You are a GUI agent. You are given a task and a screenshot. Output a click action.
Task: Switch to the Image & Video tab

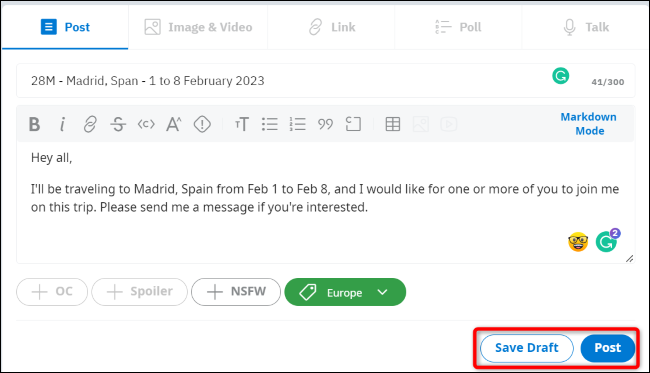coord(198,27)
